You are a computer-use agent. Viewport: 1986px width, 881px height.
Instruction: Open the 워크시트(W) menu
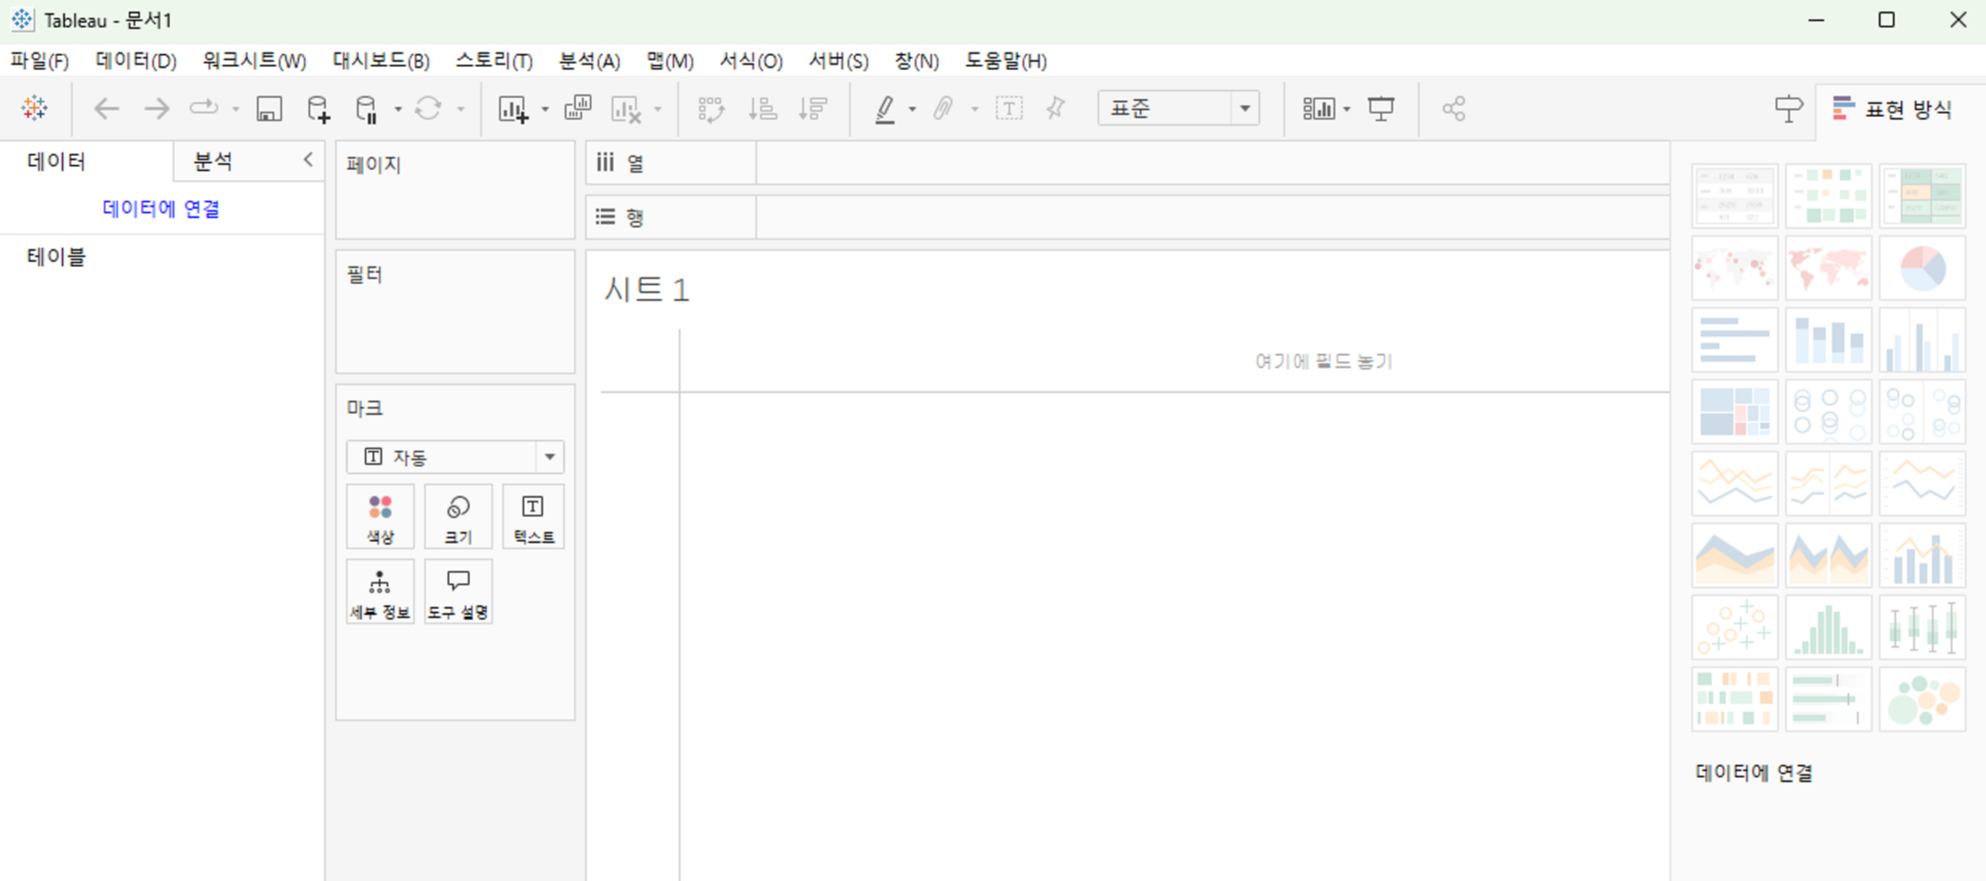pyautogui.click(x=254, y=61)
